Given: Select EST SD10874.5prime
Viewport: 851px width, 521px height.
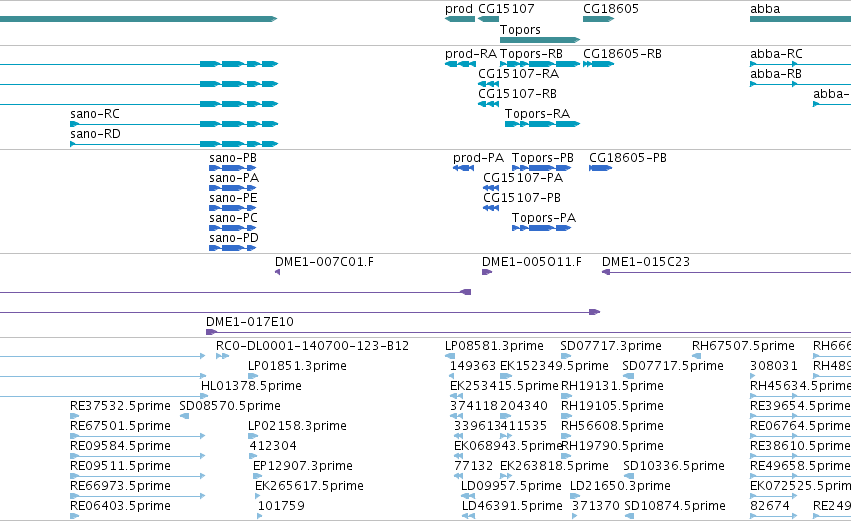Looking at the screenshot, I should pyautogui.click(x=629, y=517).
